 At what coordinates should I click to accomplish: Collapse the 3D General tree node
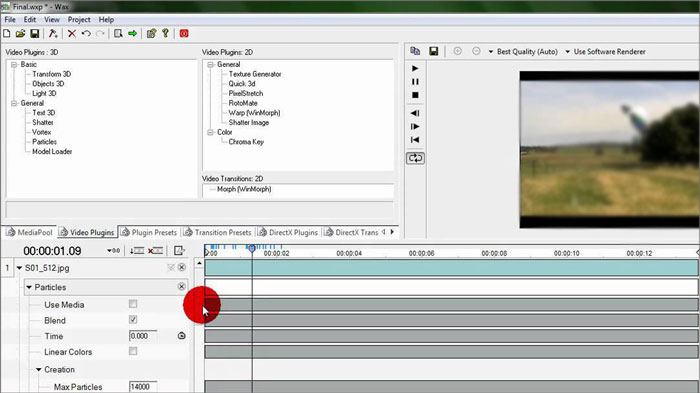tap(14, 103)
